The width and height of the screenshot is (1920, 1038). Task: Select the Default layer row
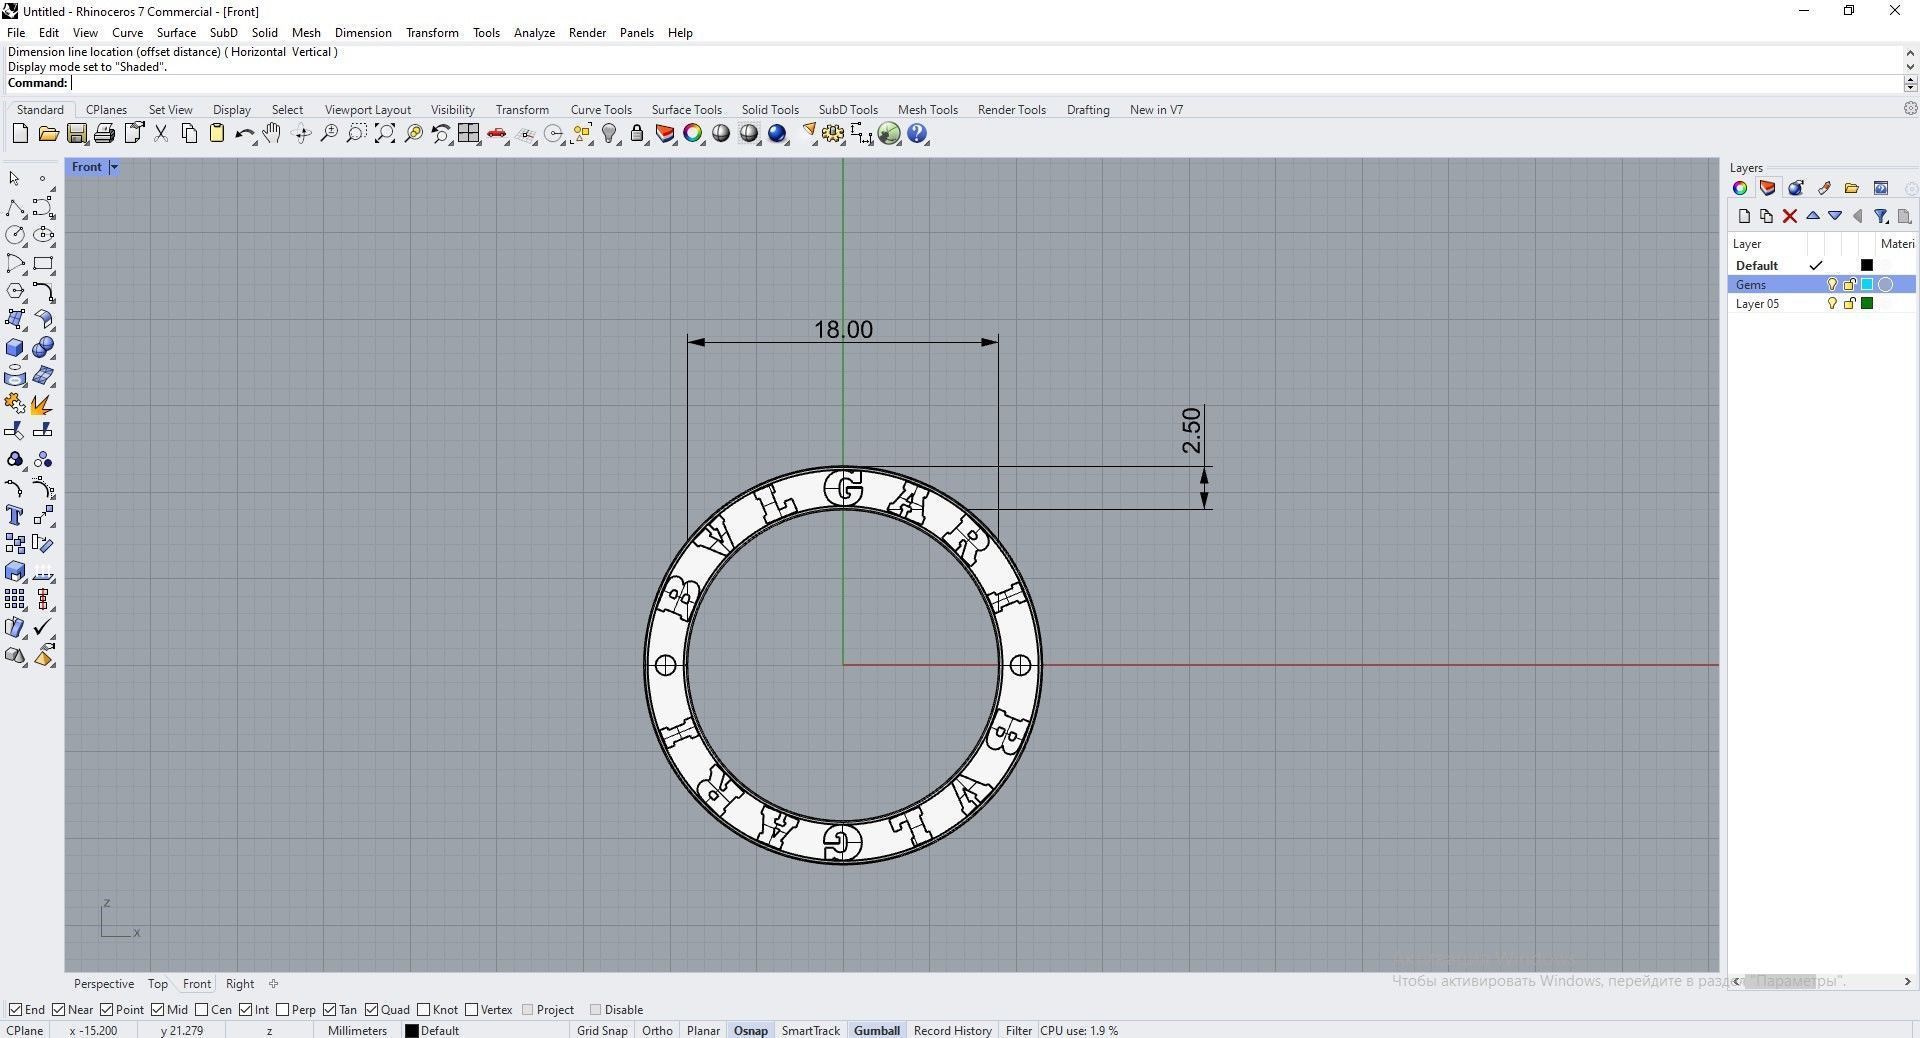point(1822,266)
